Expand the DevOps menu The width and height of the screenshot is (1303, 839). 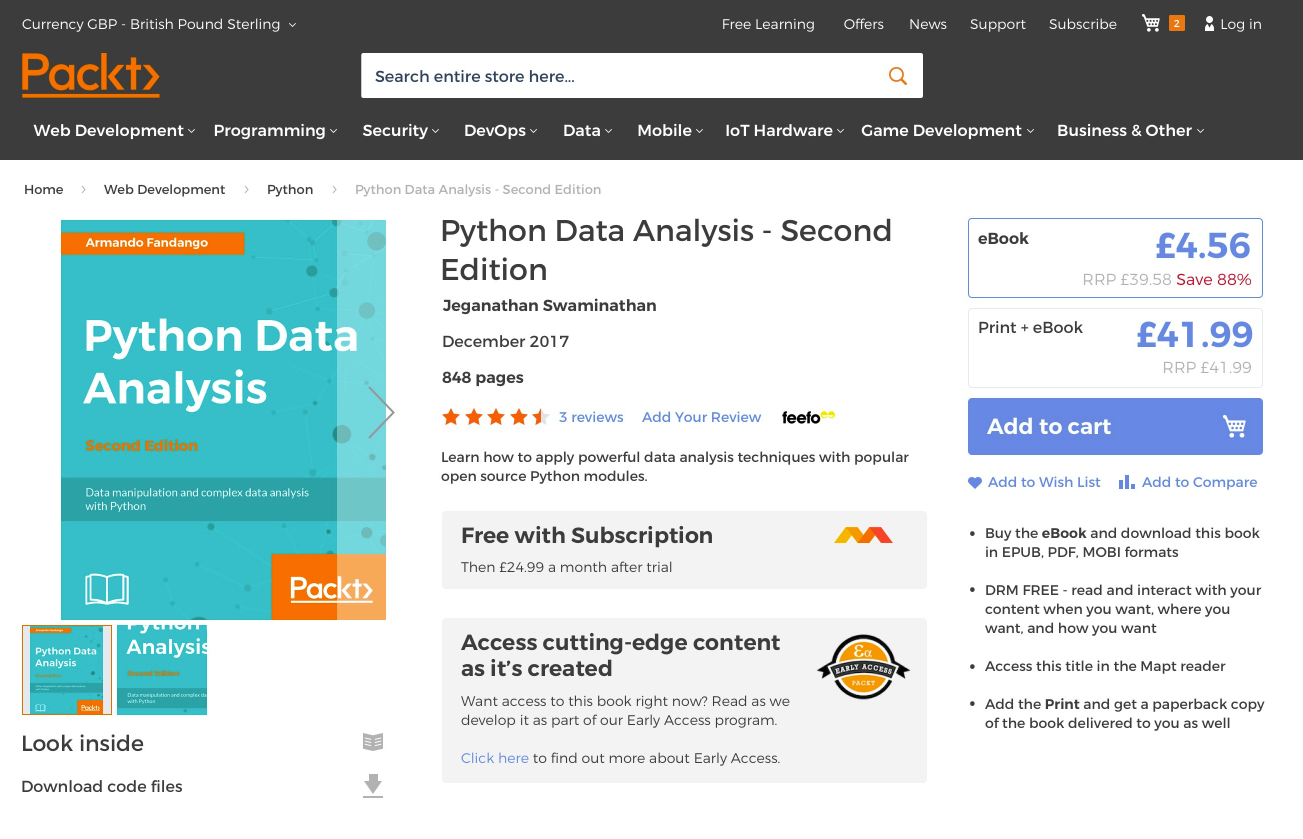pyautogui.click(x=501, y=130)
